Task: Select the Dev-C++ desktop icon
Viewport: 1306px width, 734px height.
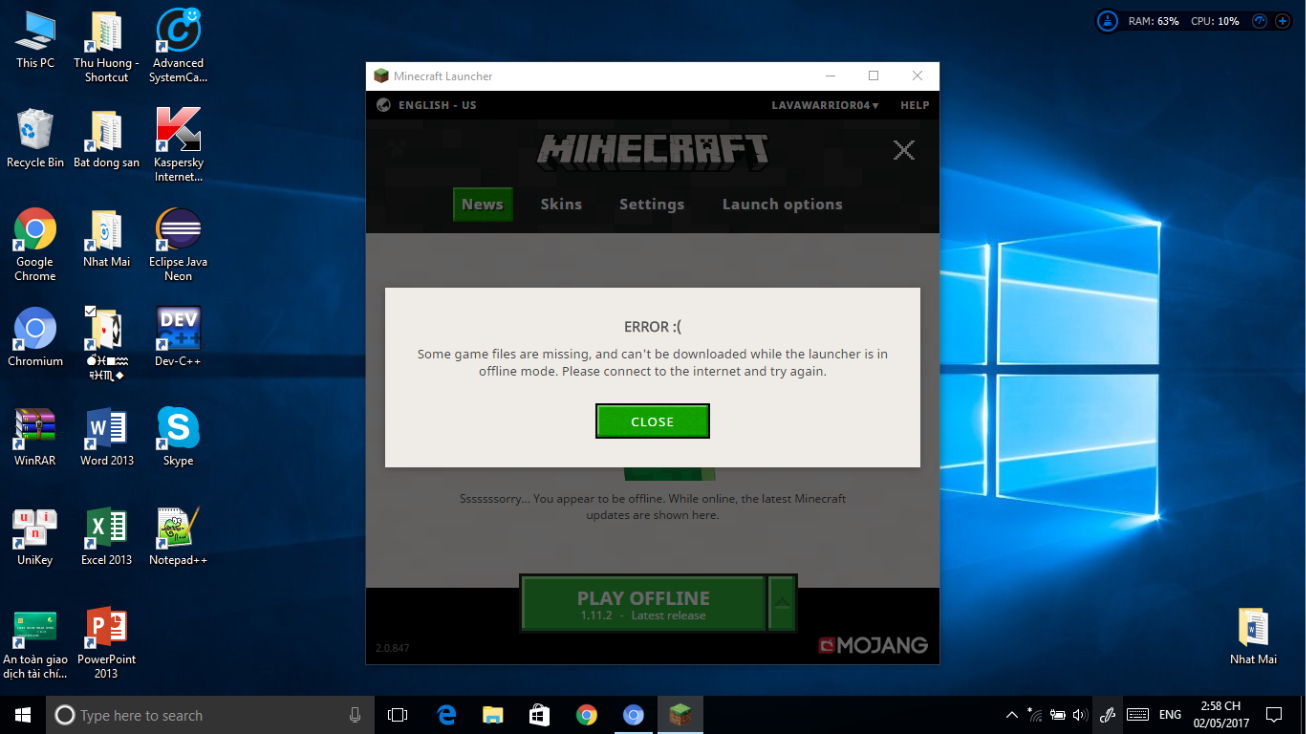Action: [178, 338]
